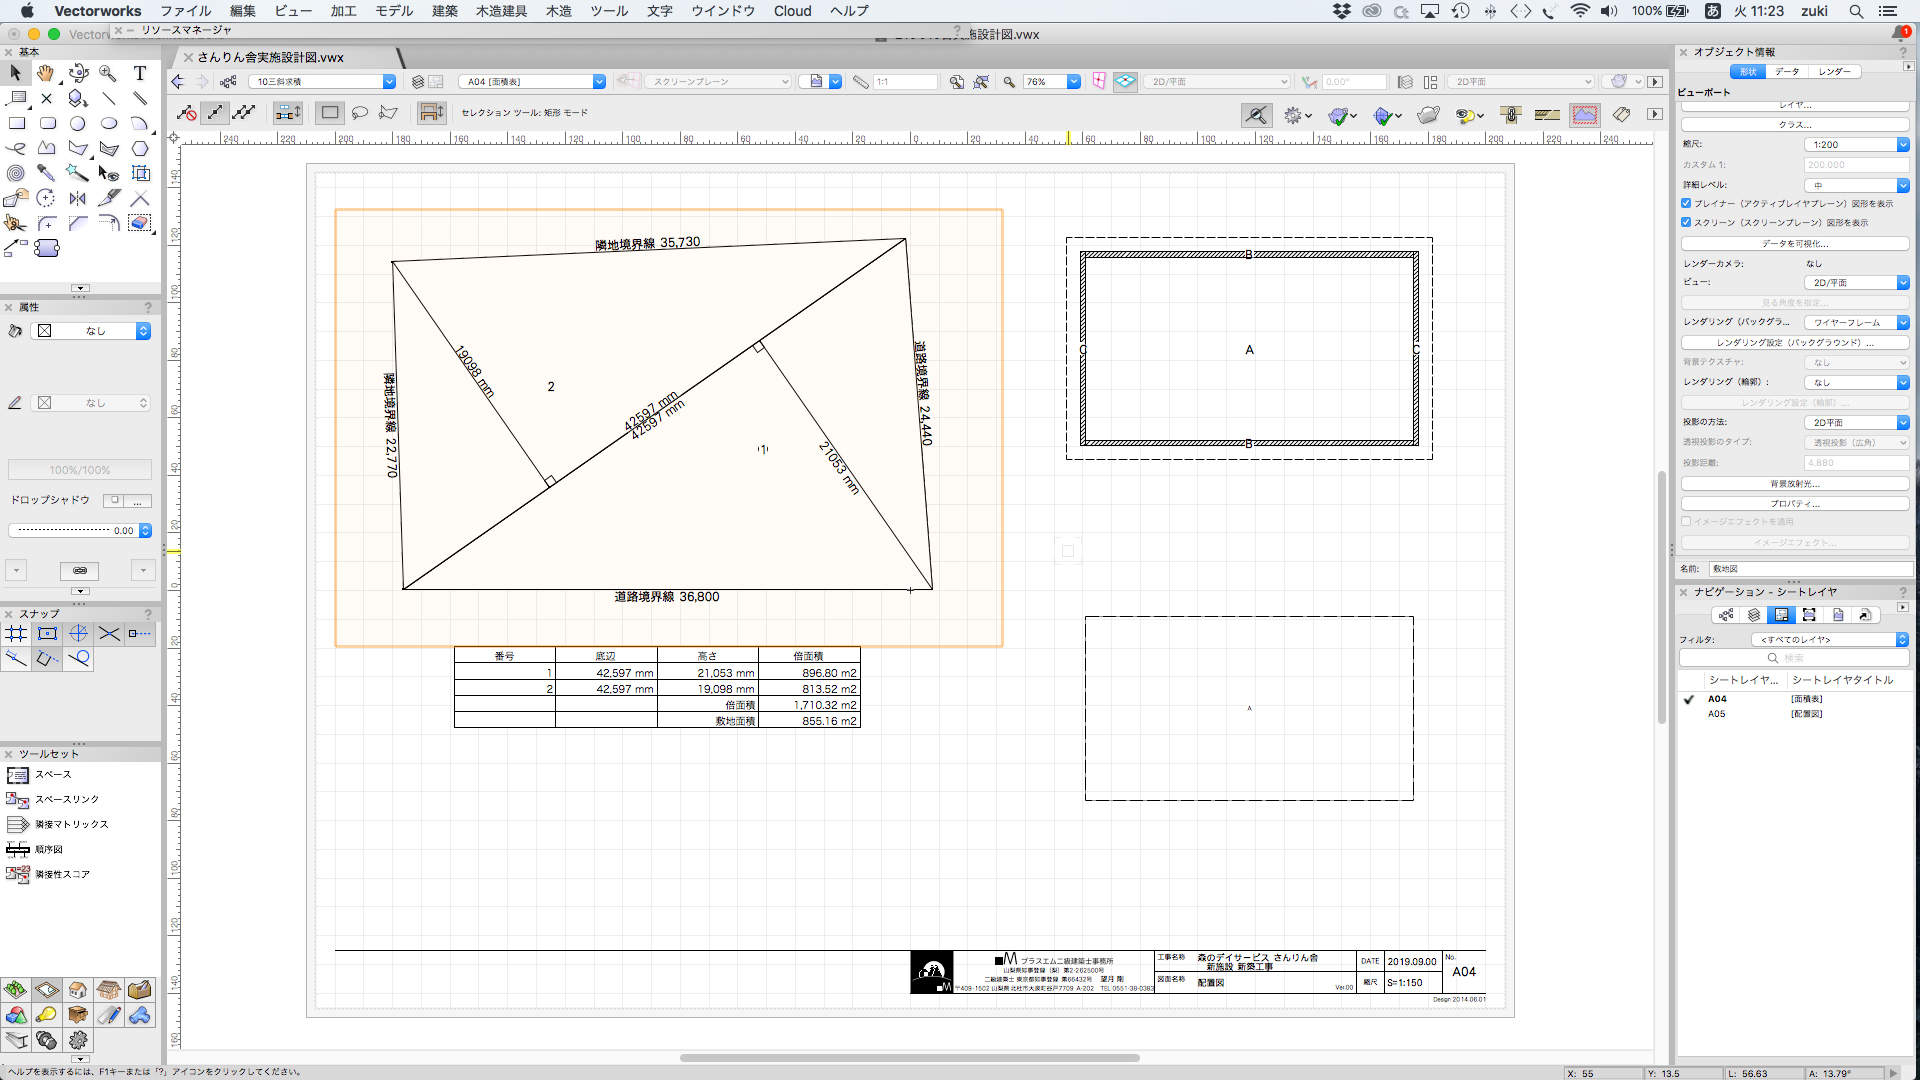
Task: Open background rendering ワイヤーフレーム dropdown
Action: [x=1857, y=322]
